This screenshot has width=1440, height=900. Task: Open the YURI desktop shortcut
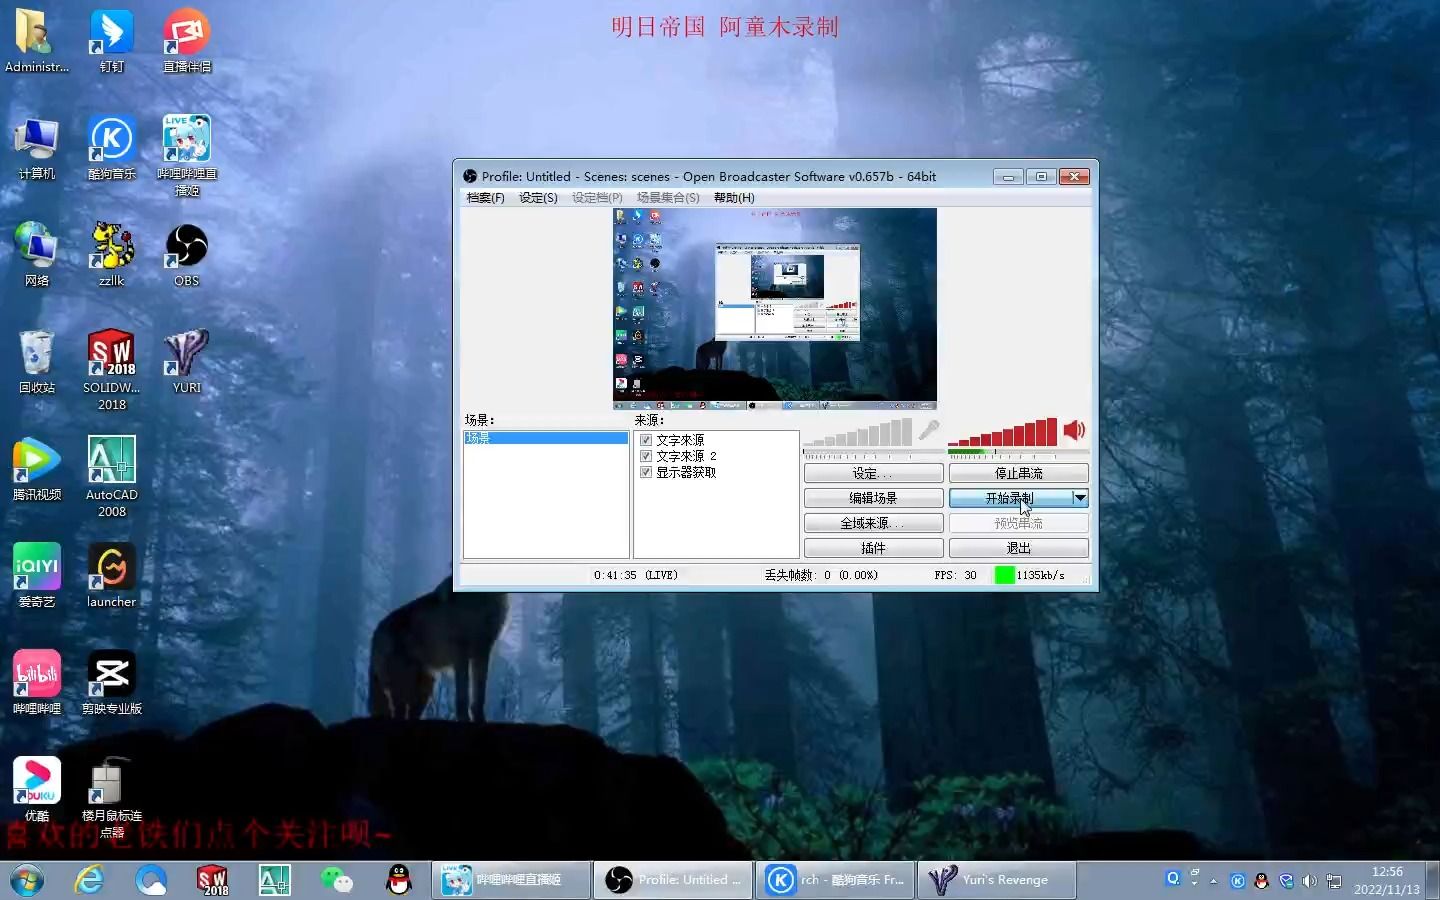[x=186, y=362]
